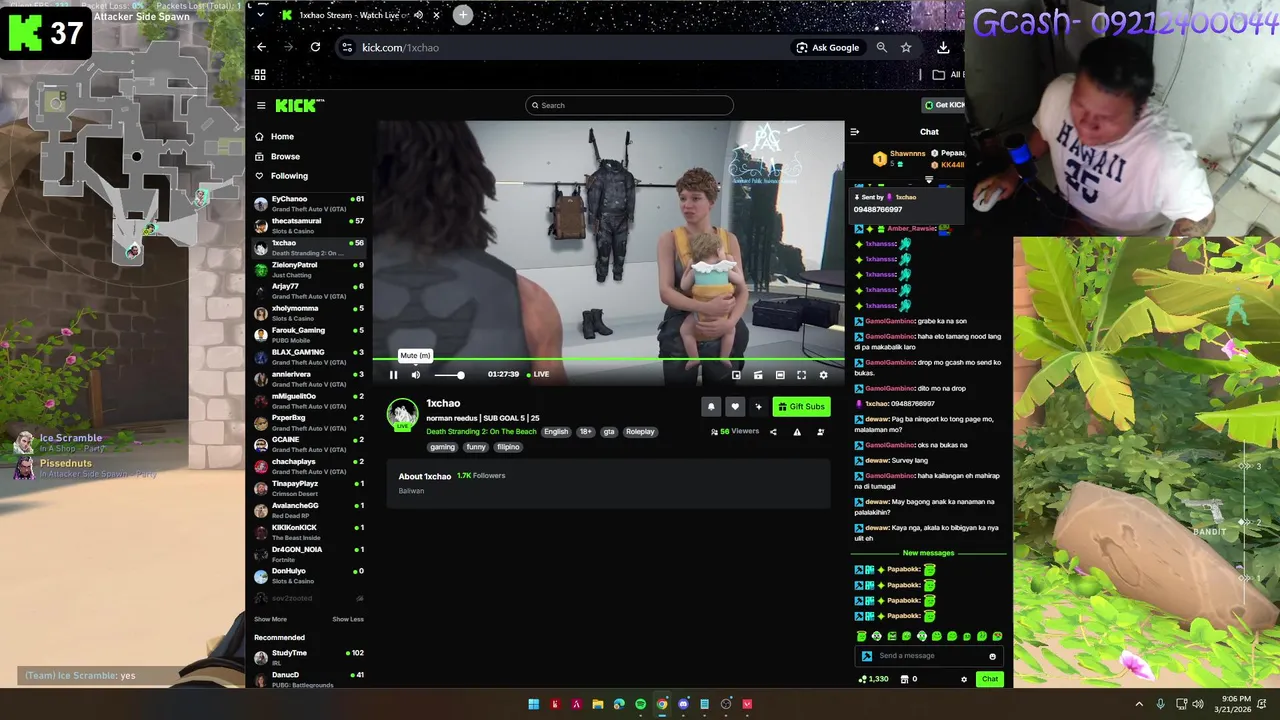Open EyChanoo channel in sidebar
Viewport: 1280px width, 720px height.
pos(310,203)
